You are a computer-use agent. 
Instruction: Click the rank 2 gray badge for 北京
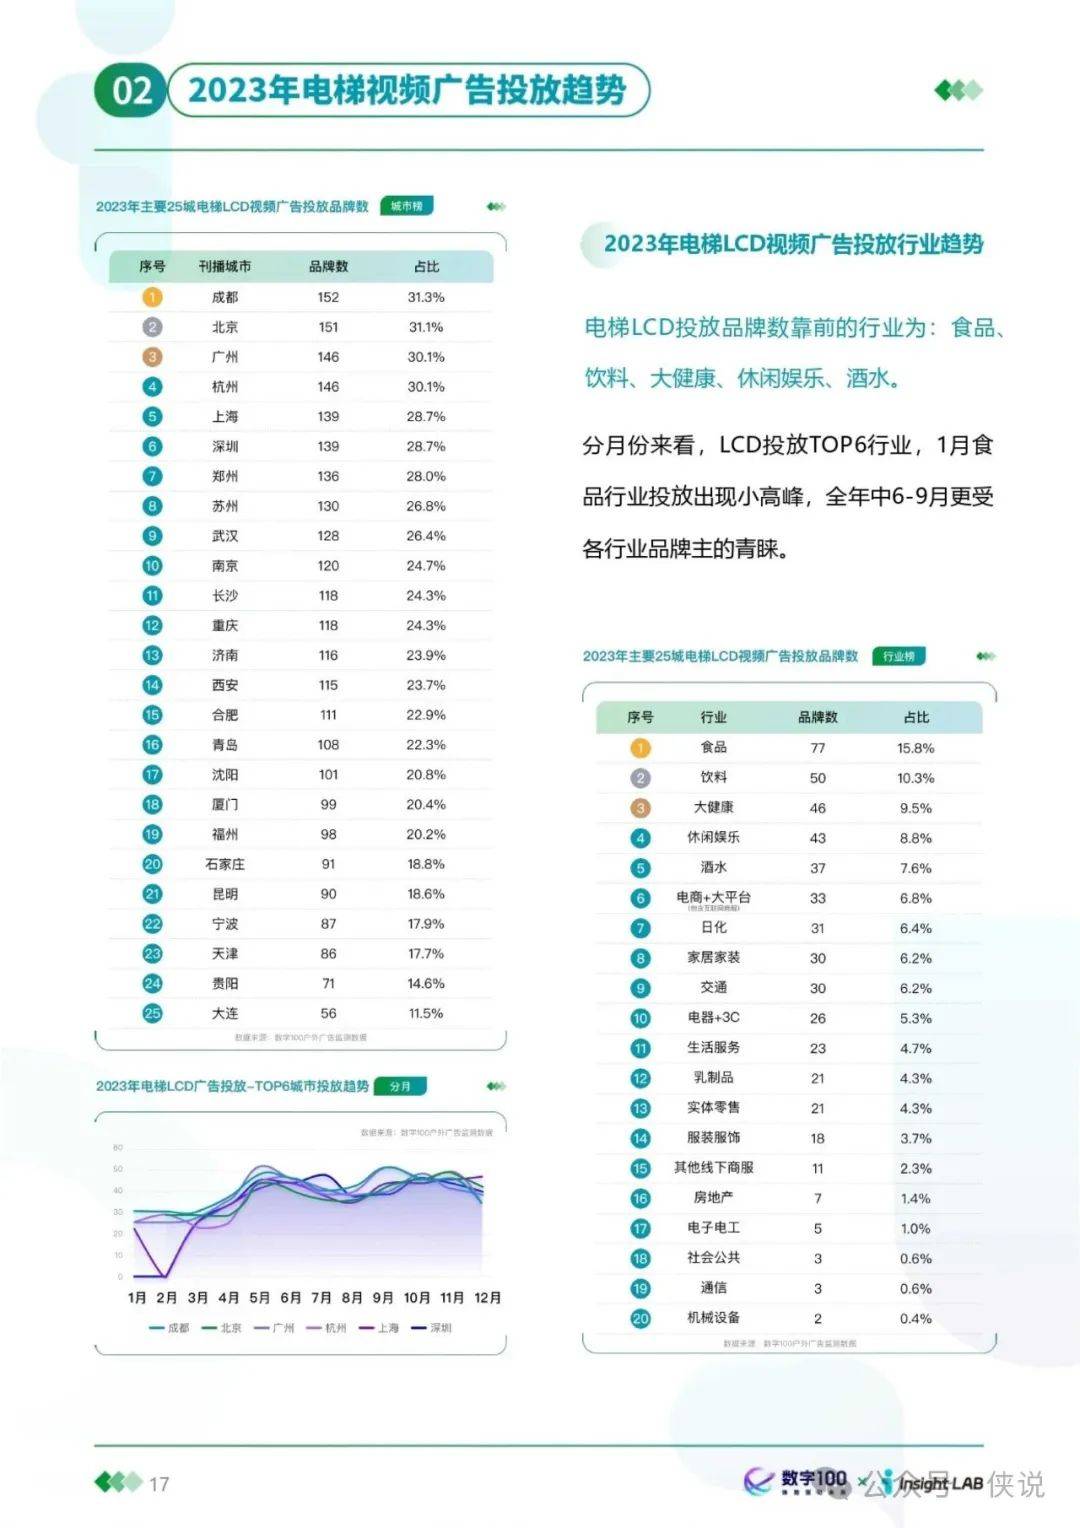click(x=152, y=327)
